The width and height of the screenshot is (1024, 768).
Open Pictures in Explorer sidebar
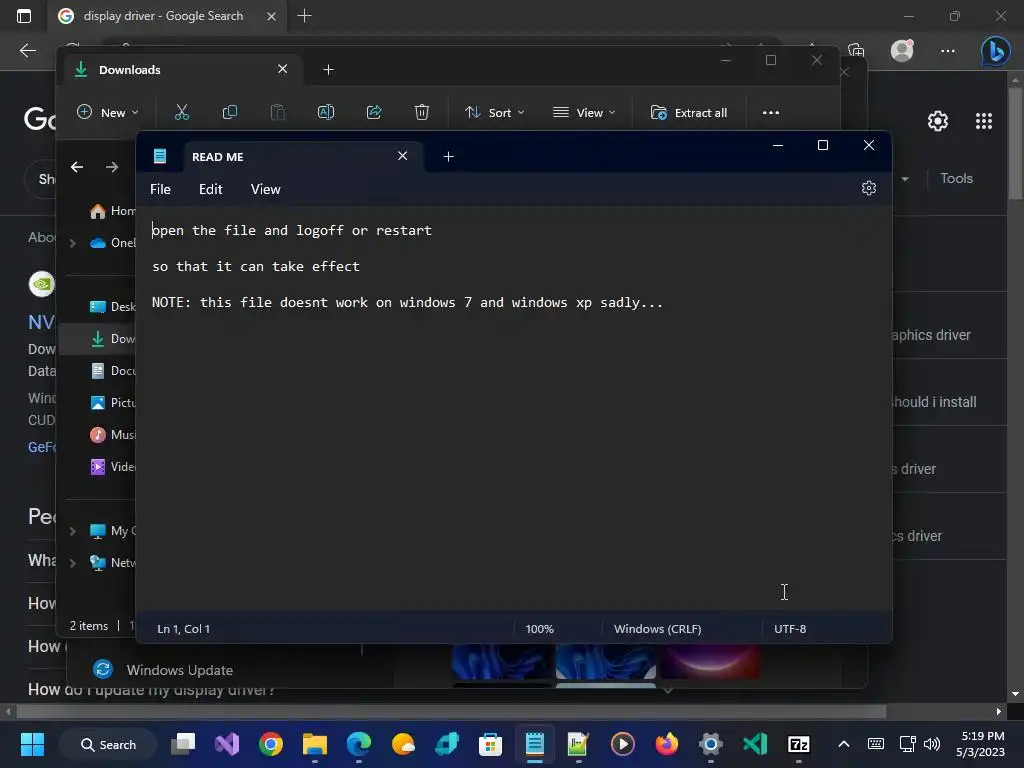point(112,402)
